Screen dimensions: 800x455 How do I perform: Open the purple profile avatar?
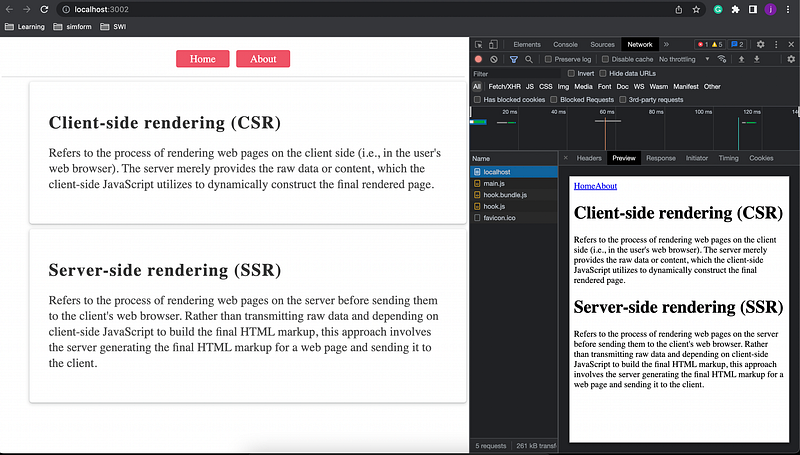point(770,9)
